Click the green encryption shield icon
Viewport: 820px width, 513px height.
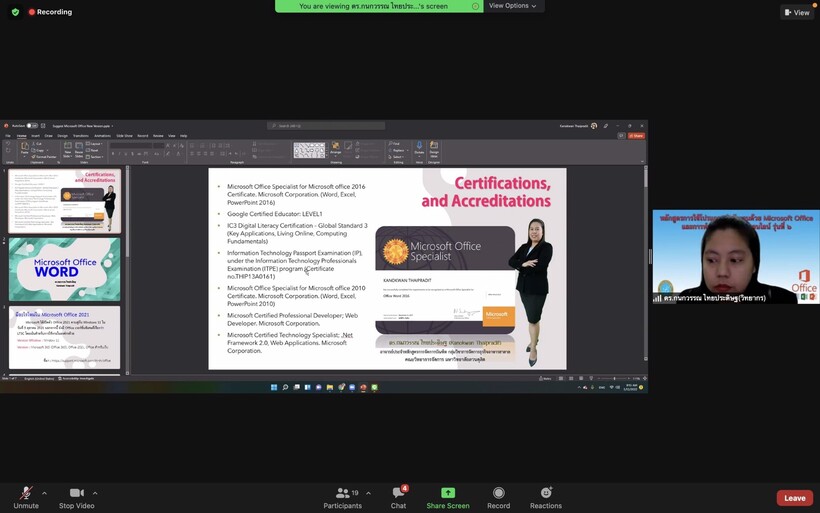pos(15,12)
